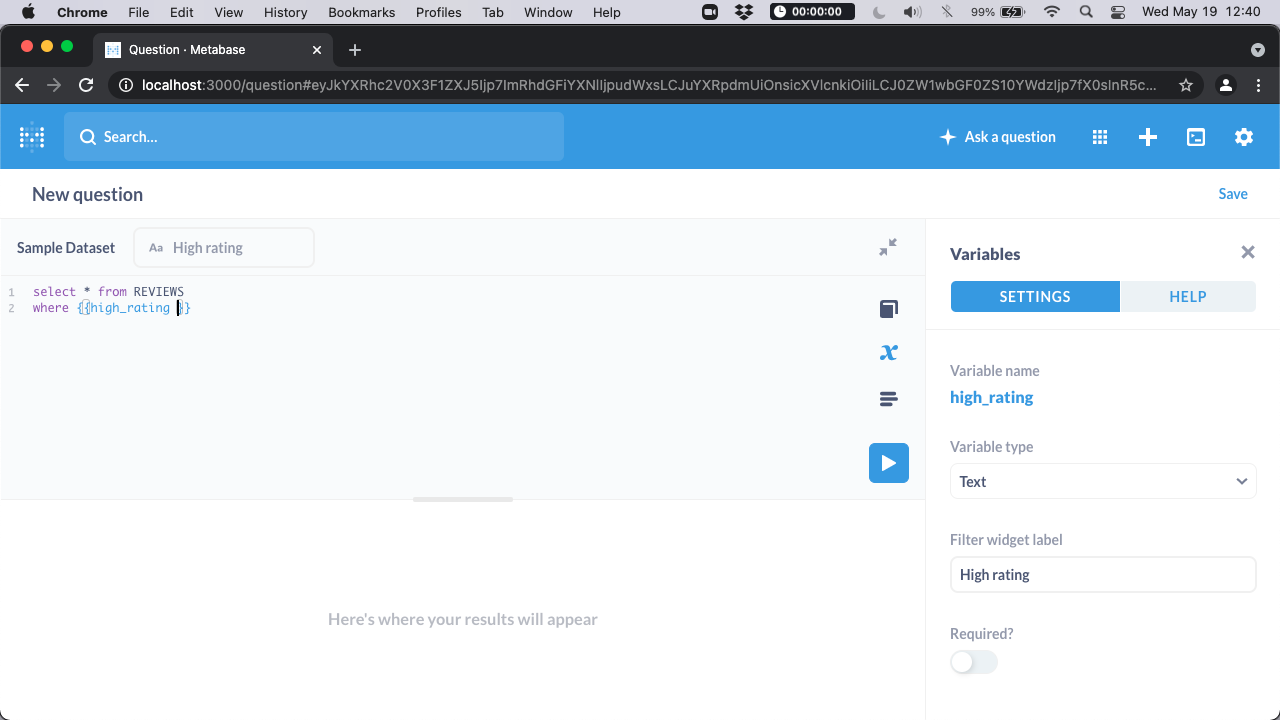Image resolution: width=1280 pixels, height=720 pixels.
Task: Reload the page in Chrome
Action: 86,85
